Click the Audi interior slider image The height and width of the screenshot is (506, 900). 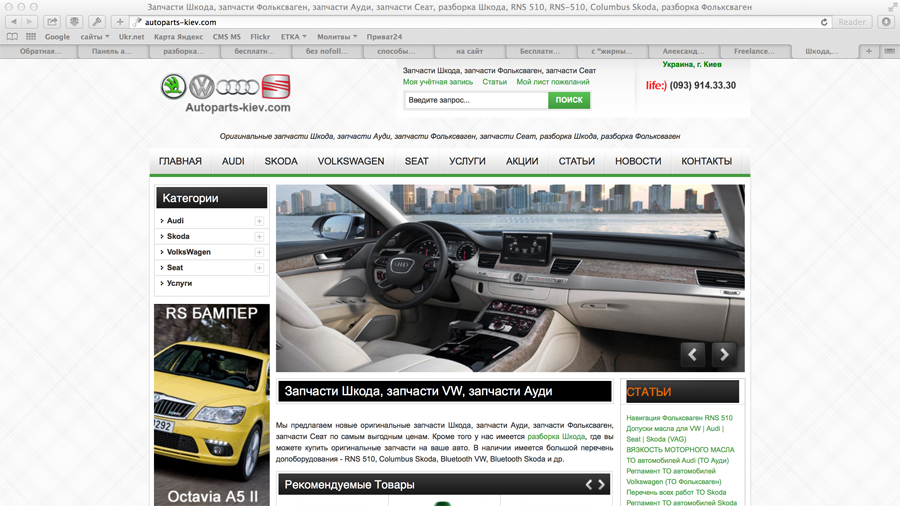[x=510, y=278]
